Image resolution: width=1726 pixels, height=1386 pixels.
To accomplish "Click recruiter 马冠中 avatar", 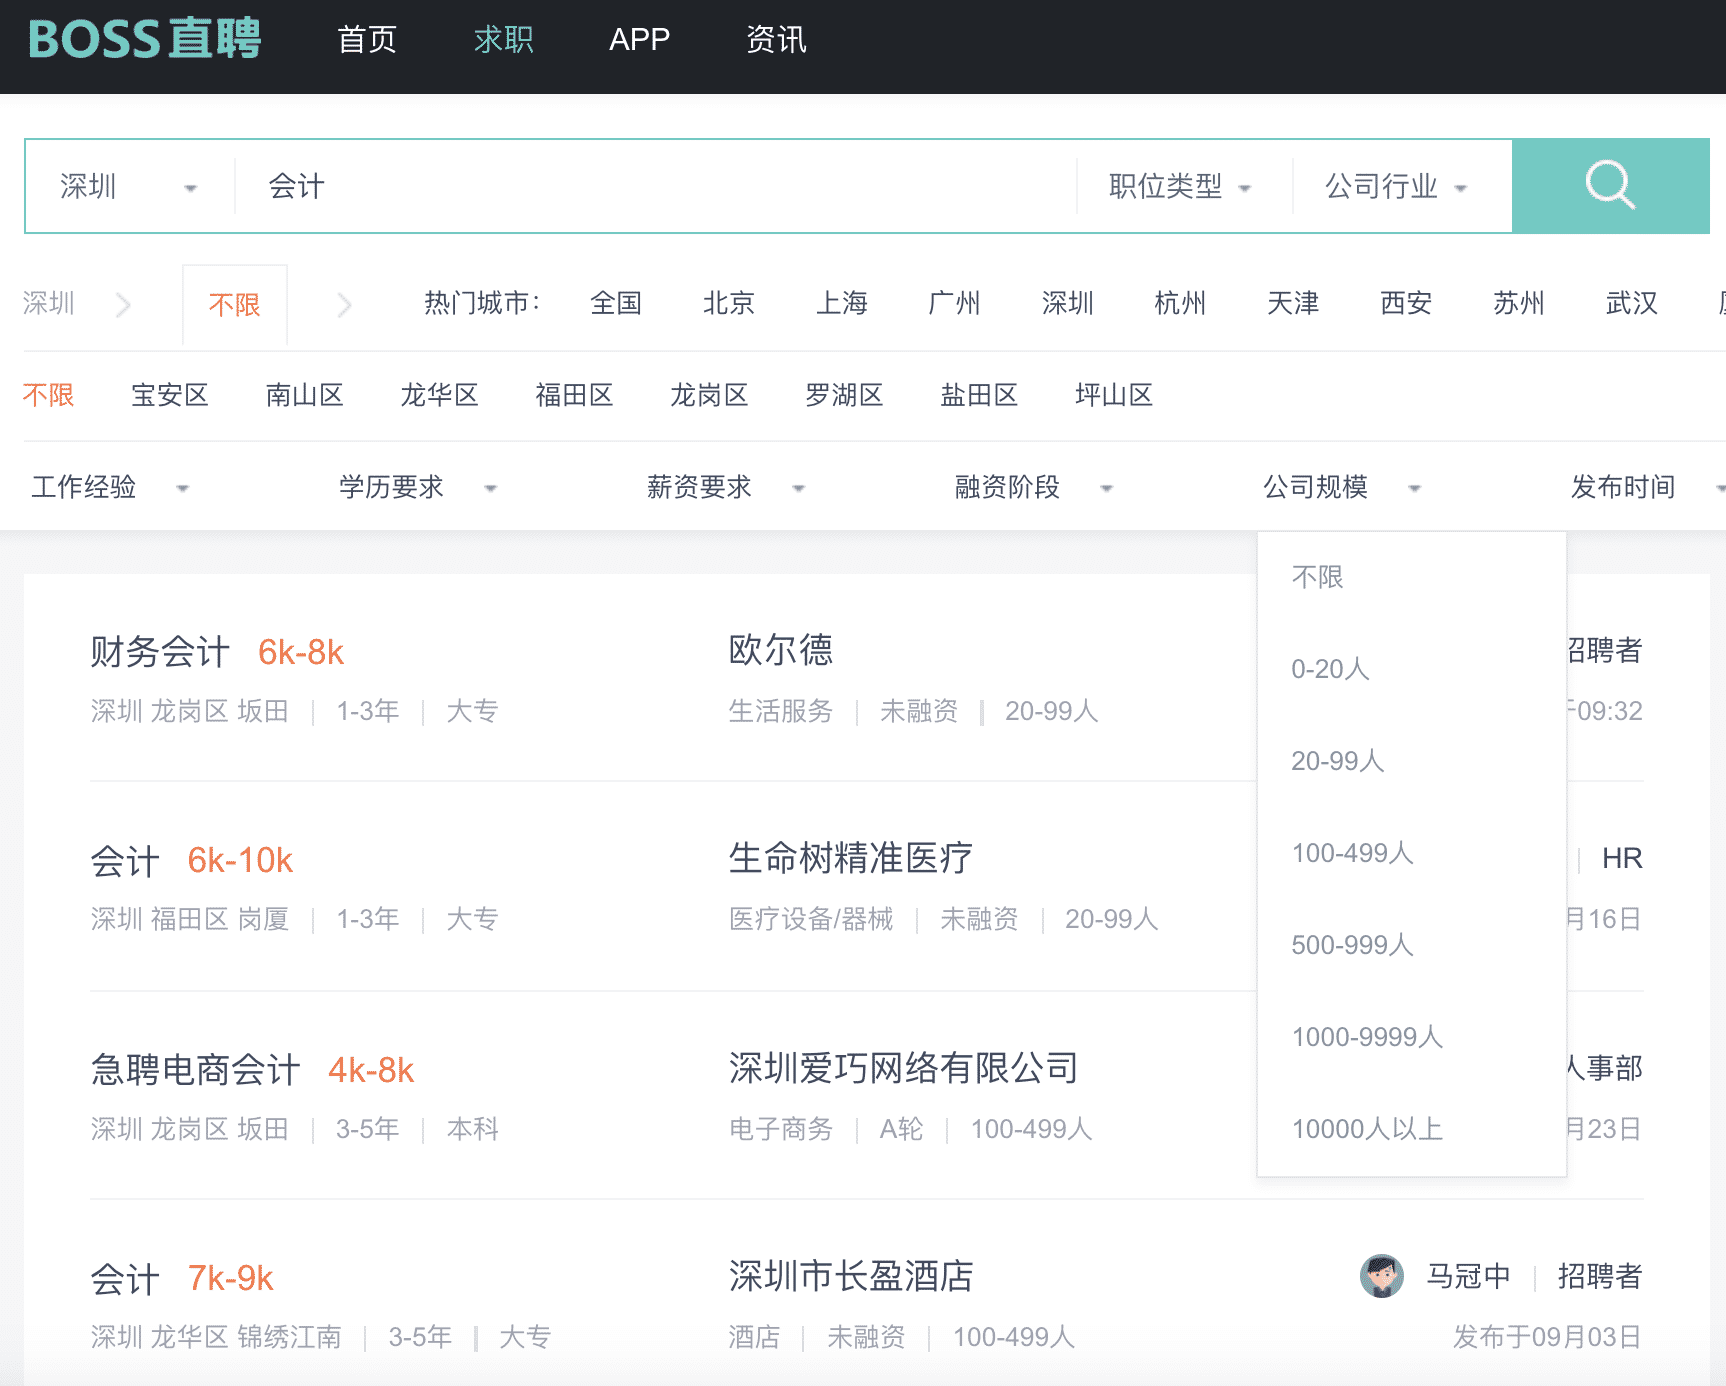I will tap(1382, 1276).
